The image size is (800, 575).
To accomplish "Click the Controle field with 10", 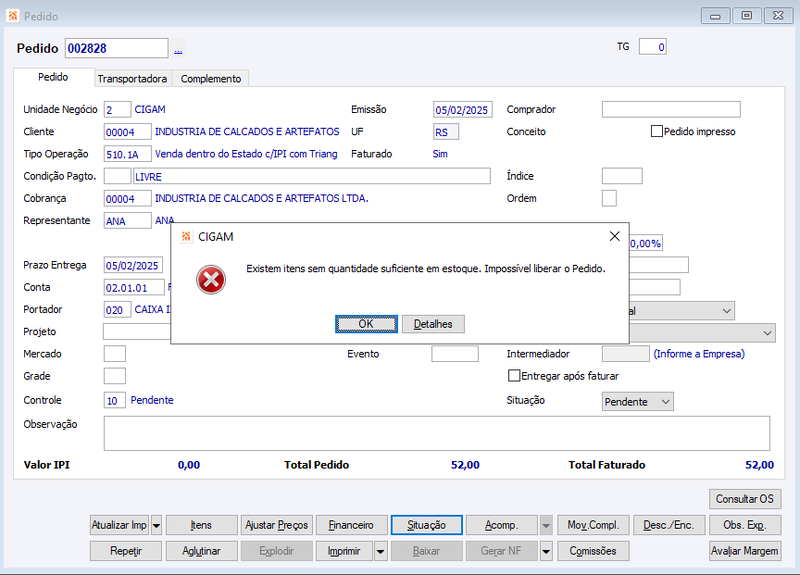I will 115,401.
